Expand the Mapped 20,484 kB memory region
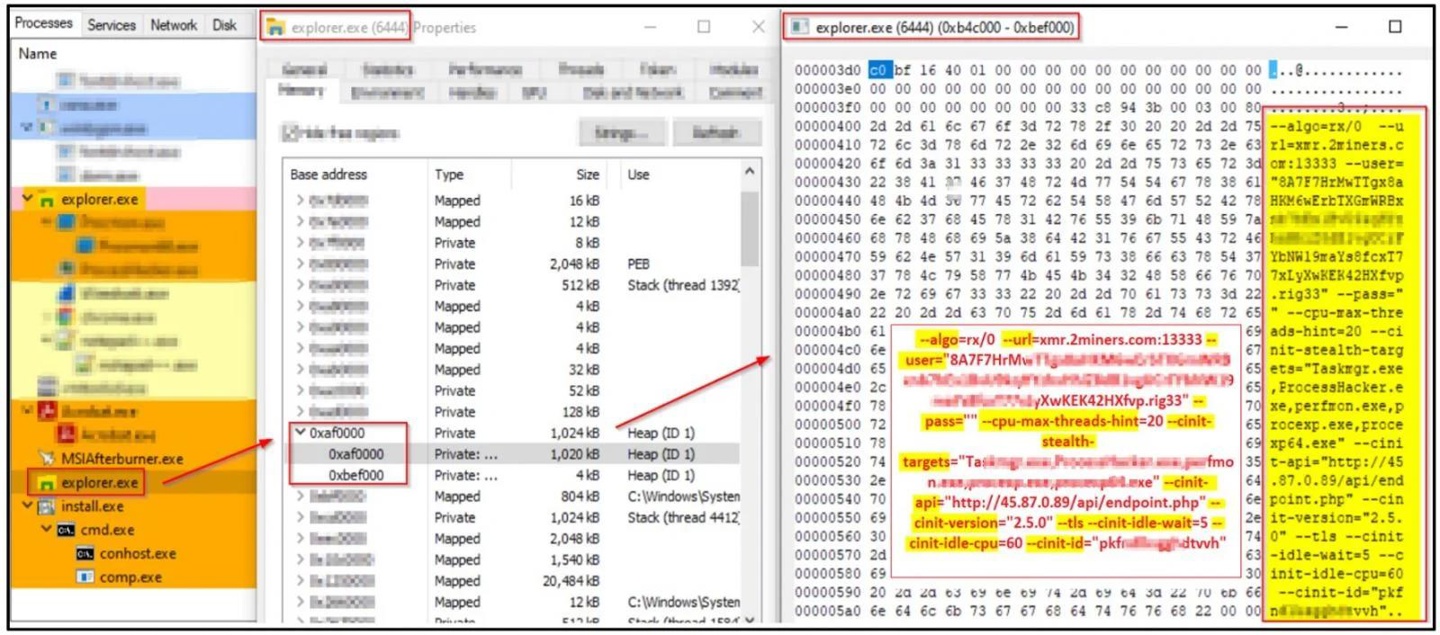Image resolution: width=1440 pixels, height=635 pixels. [x=299, y=581]
